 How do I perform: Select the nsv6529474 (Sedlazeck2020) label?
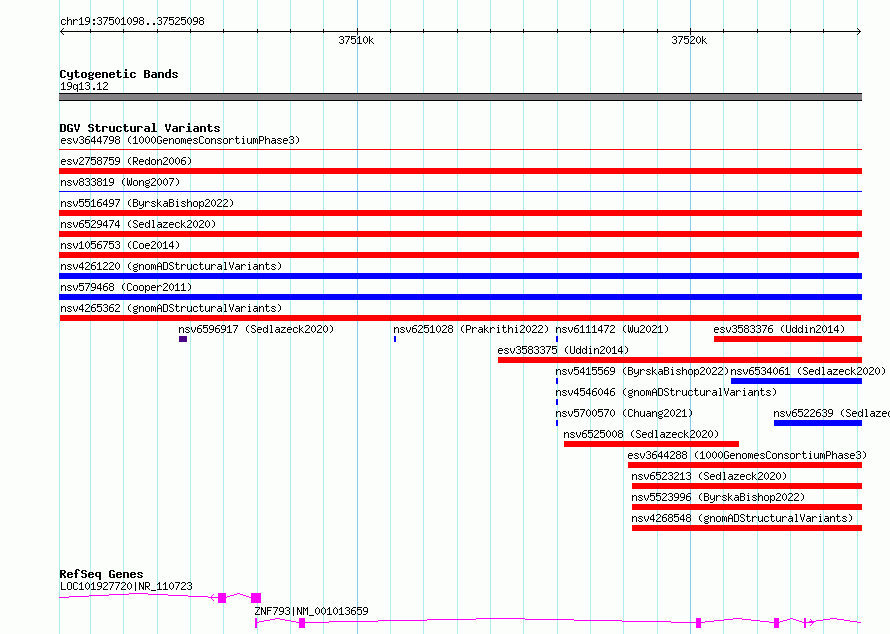(x=138, y=224)
